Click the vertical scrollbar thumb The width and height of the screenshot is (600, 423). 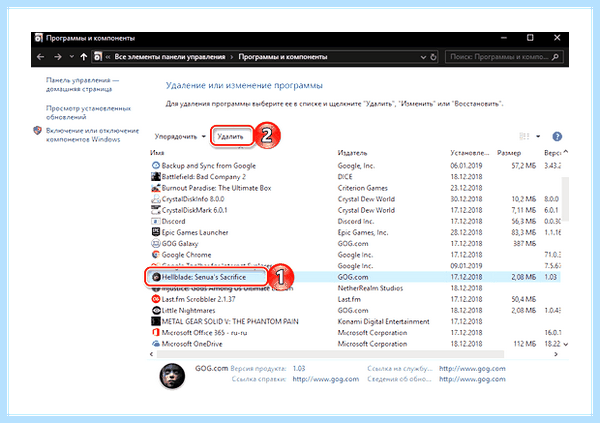tap(566, 199)
